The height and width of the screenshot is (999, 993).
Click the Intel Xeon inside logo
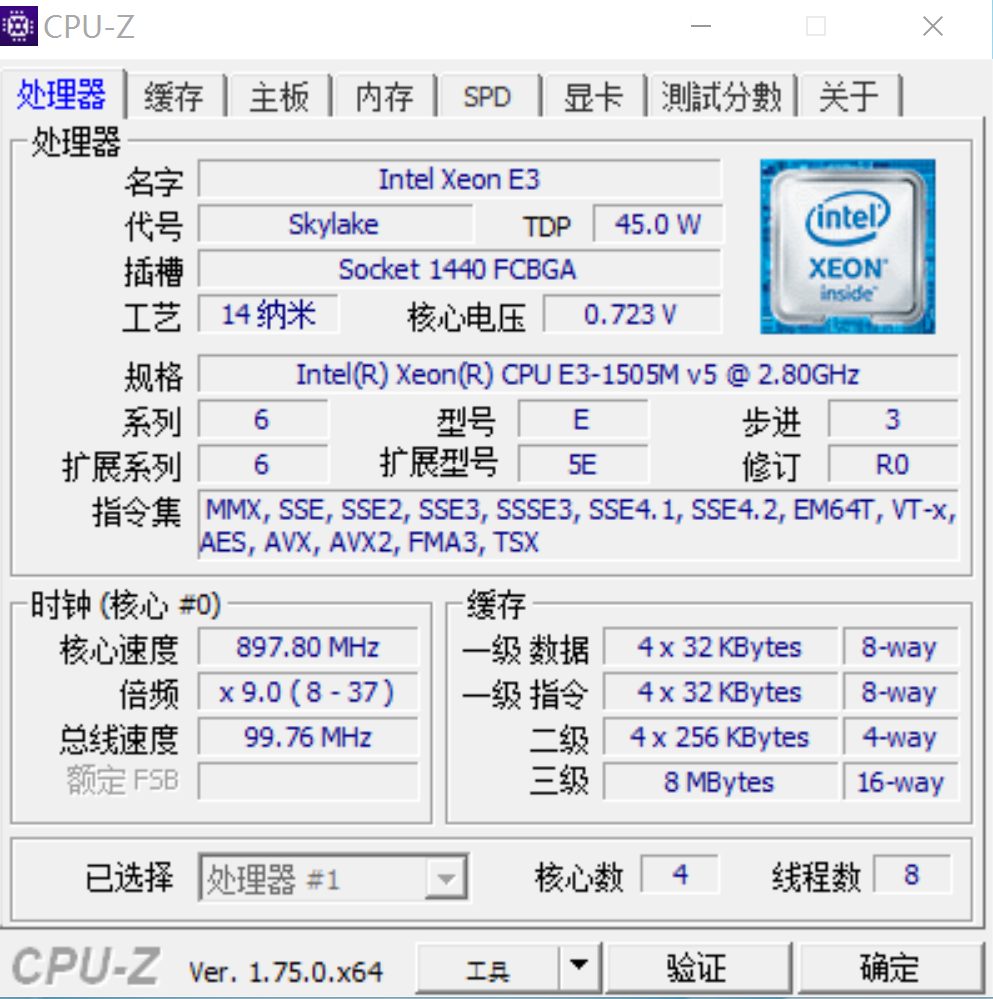pos(847,247)
